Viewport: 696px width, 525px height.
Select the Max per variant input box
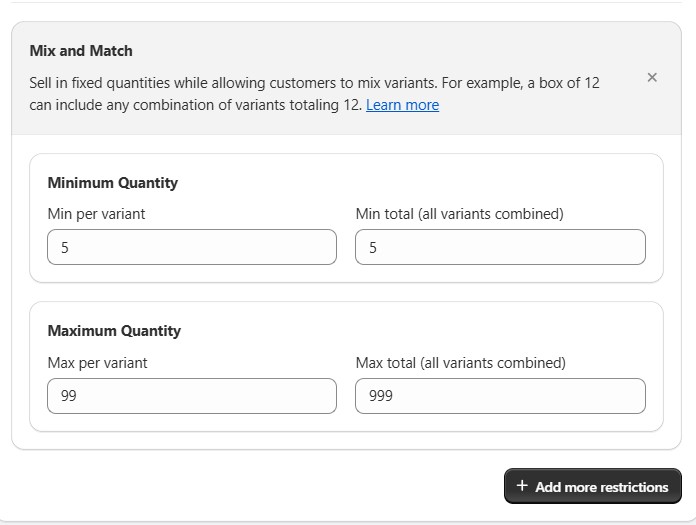click(x=192, y=395)
